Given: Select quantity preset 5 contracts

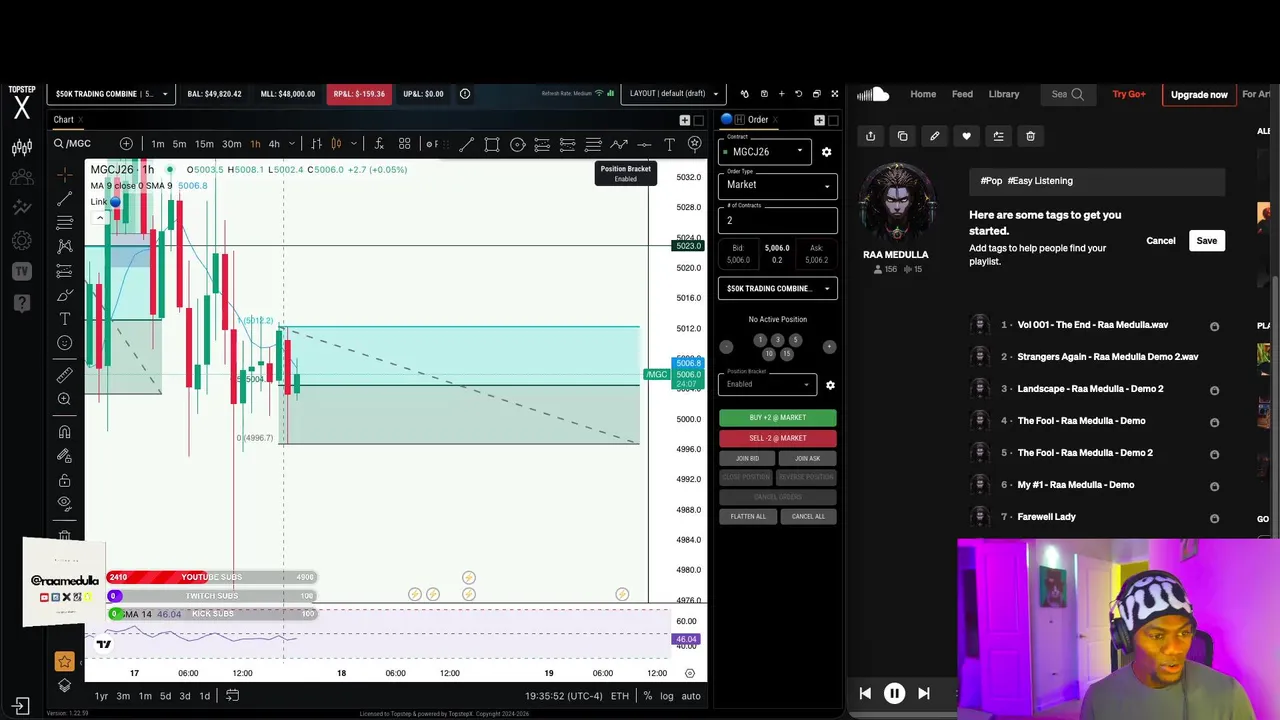Looking at the screenshot, I should tap(796, 340).
